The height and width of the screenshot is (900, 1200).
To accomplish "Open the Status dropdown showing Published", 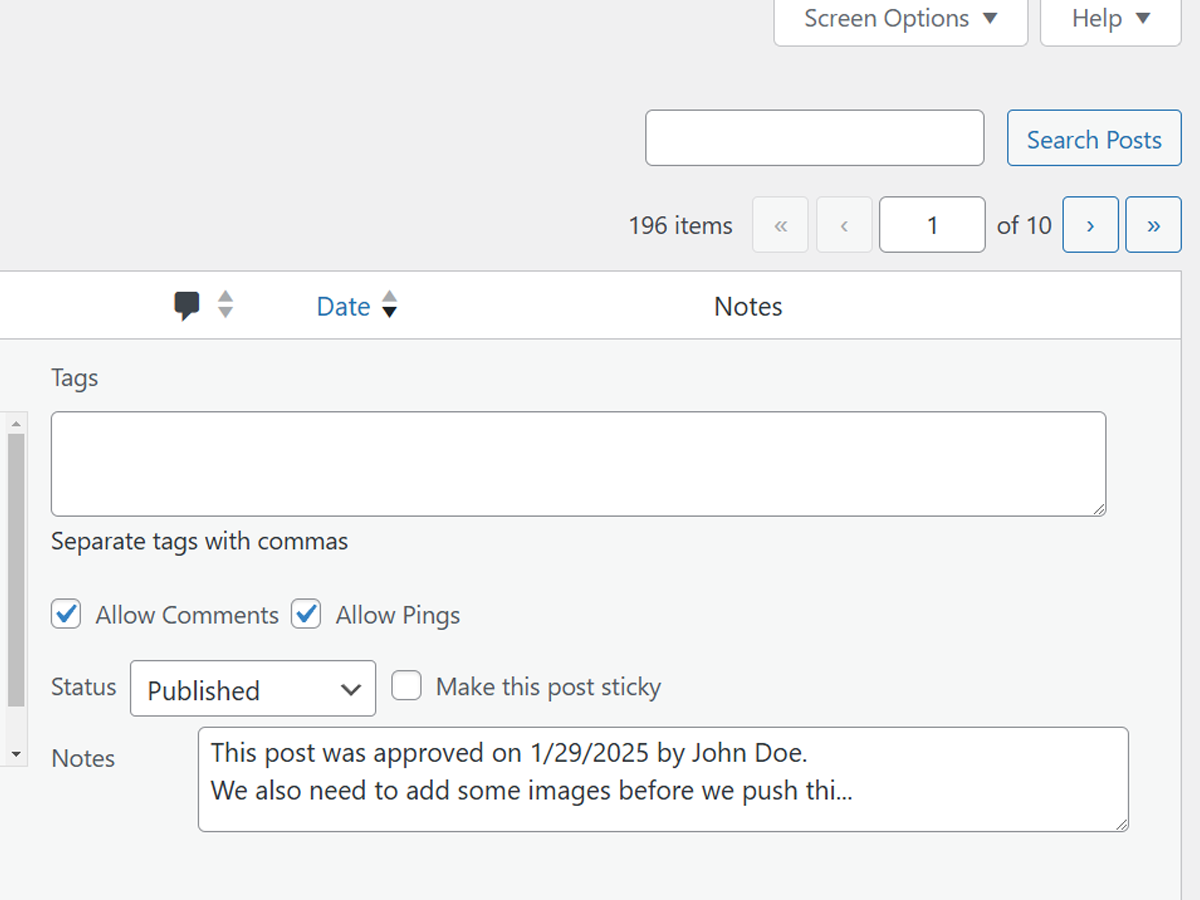I will (253, 689).
